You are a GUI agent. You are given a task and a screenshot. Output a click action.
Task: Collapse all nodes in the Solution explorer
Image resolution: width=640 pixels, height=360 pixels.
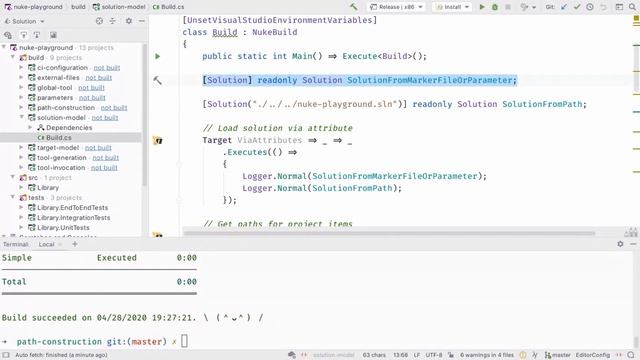(112, 21)
